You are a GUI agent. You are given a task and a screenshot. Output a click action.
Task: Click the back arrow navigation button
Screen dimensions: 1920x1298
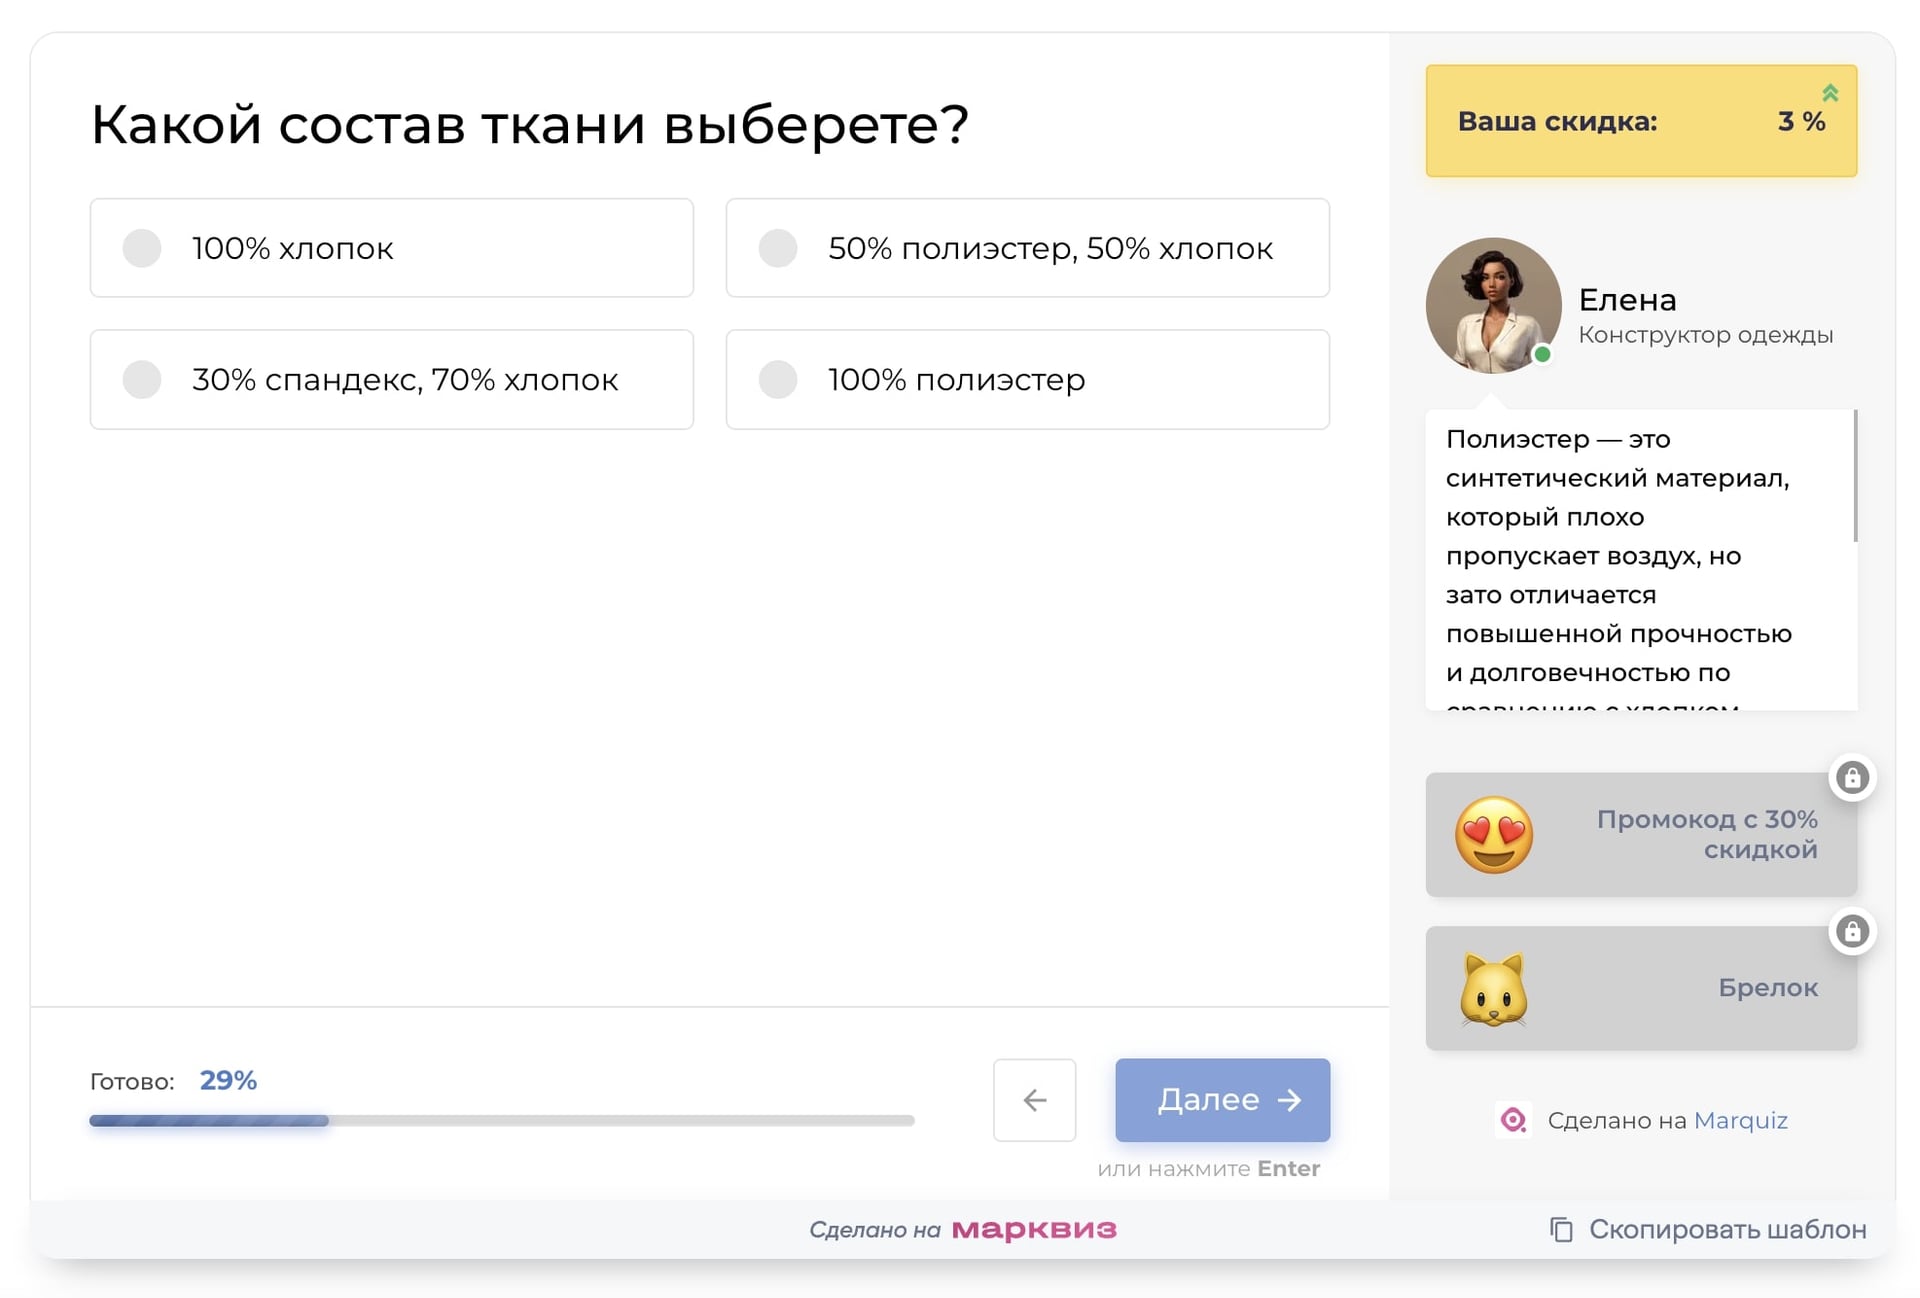pyautogui.click(x=1034, y=1100)
